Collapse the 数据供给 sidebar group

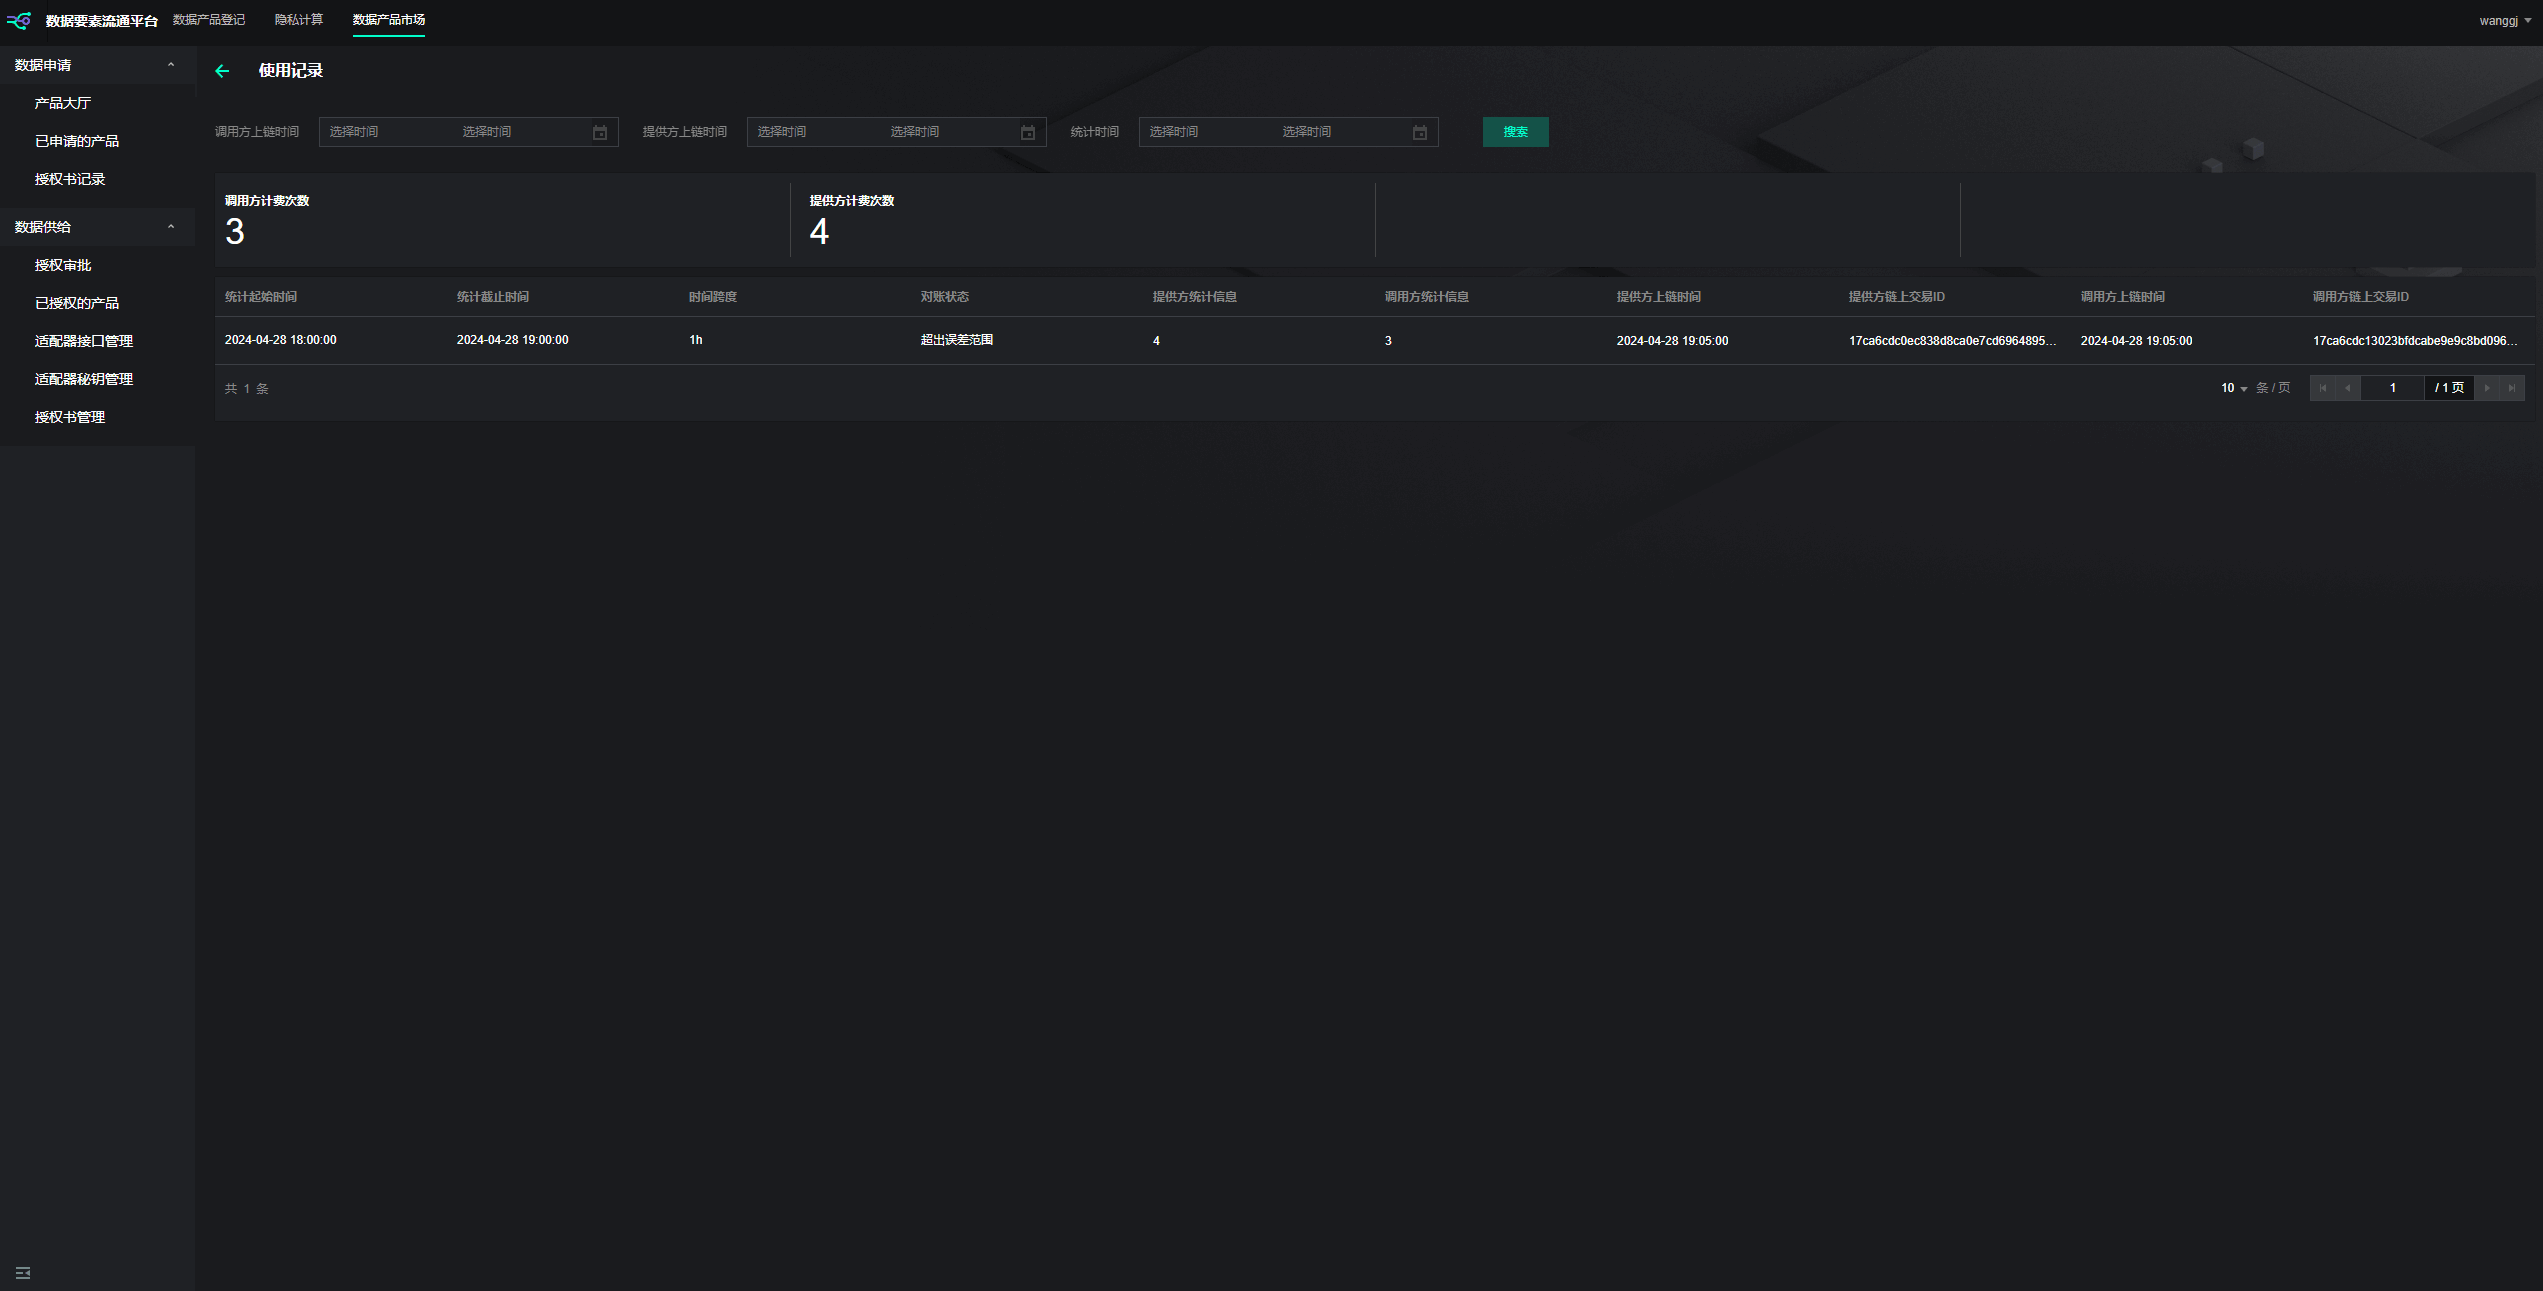tap(171, 227)
